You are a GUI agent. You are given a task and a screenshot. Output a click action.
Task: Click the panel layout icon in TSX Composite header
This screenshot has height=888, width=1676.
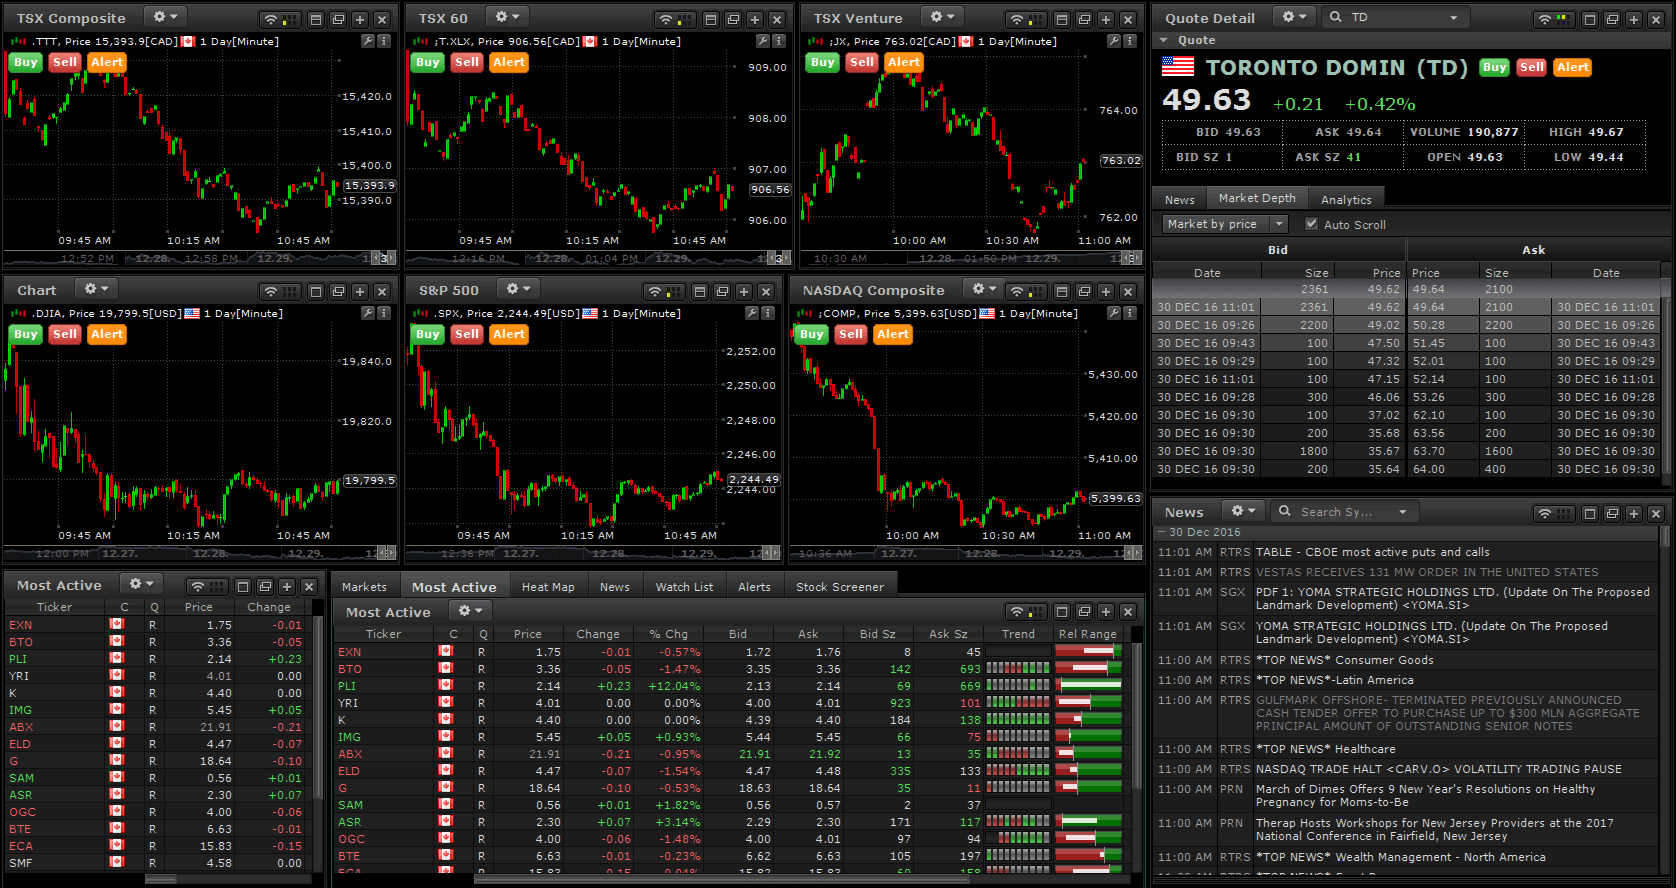click(316, 19)
